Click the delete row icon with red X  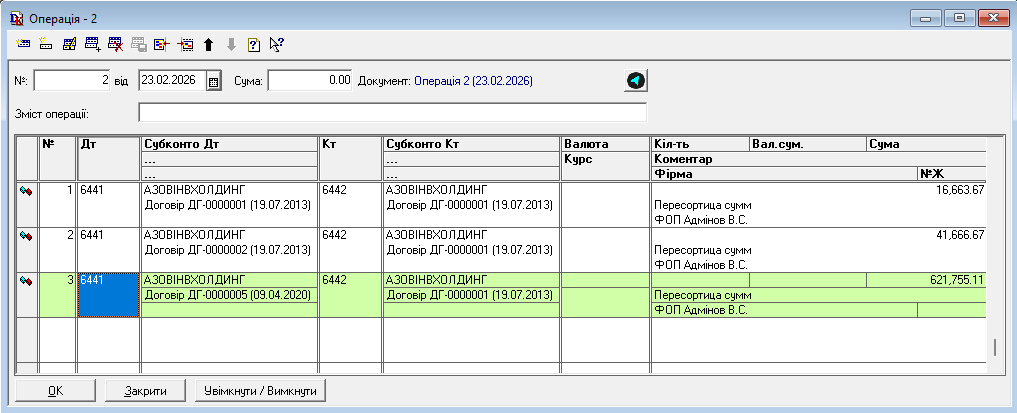116,44
